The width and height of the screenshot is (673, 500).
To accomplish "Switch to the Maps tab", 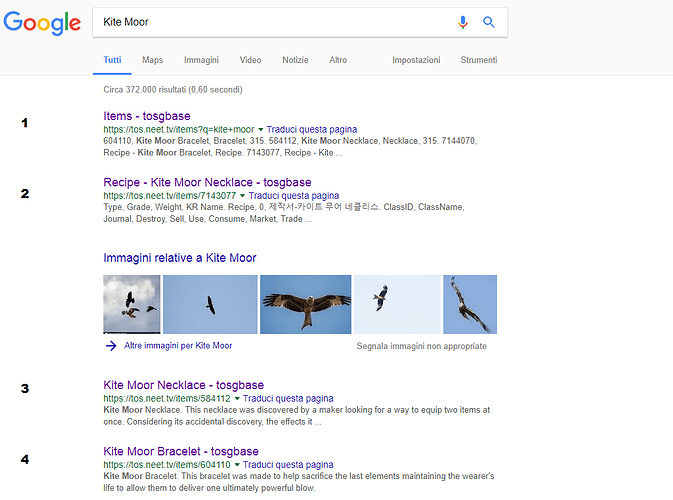I will click(152, 60).
